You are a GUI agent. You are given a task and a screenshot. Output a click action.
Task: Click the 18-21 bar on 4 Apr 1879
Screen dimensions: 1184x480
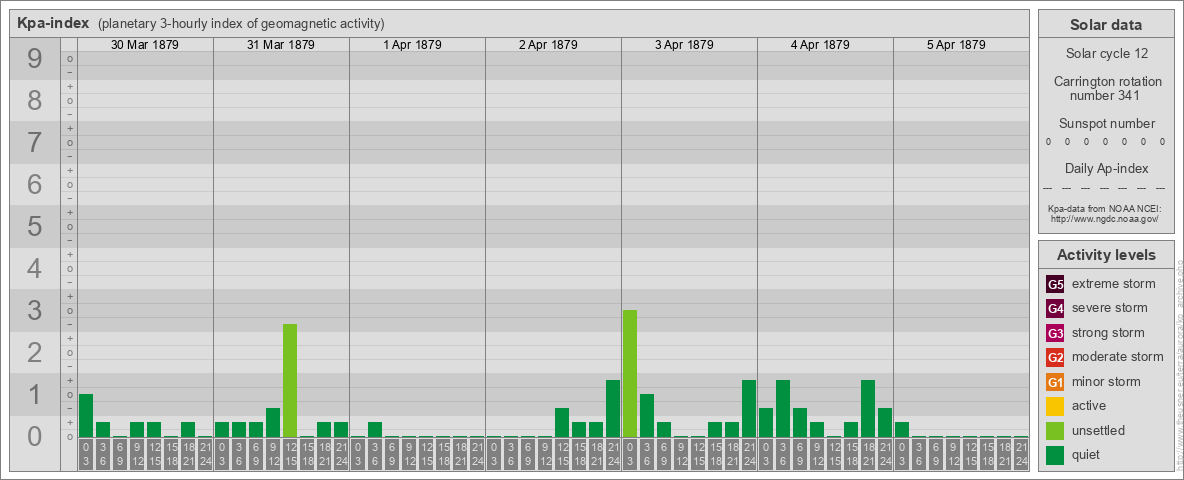(868, 408)
